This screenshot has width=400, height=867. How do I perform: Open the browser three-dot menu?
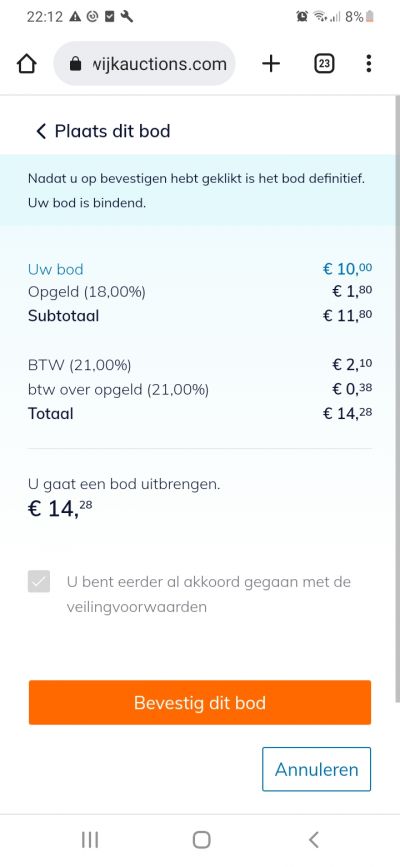pyautogui.click(x=368, y=64)
